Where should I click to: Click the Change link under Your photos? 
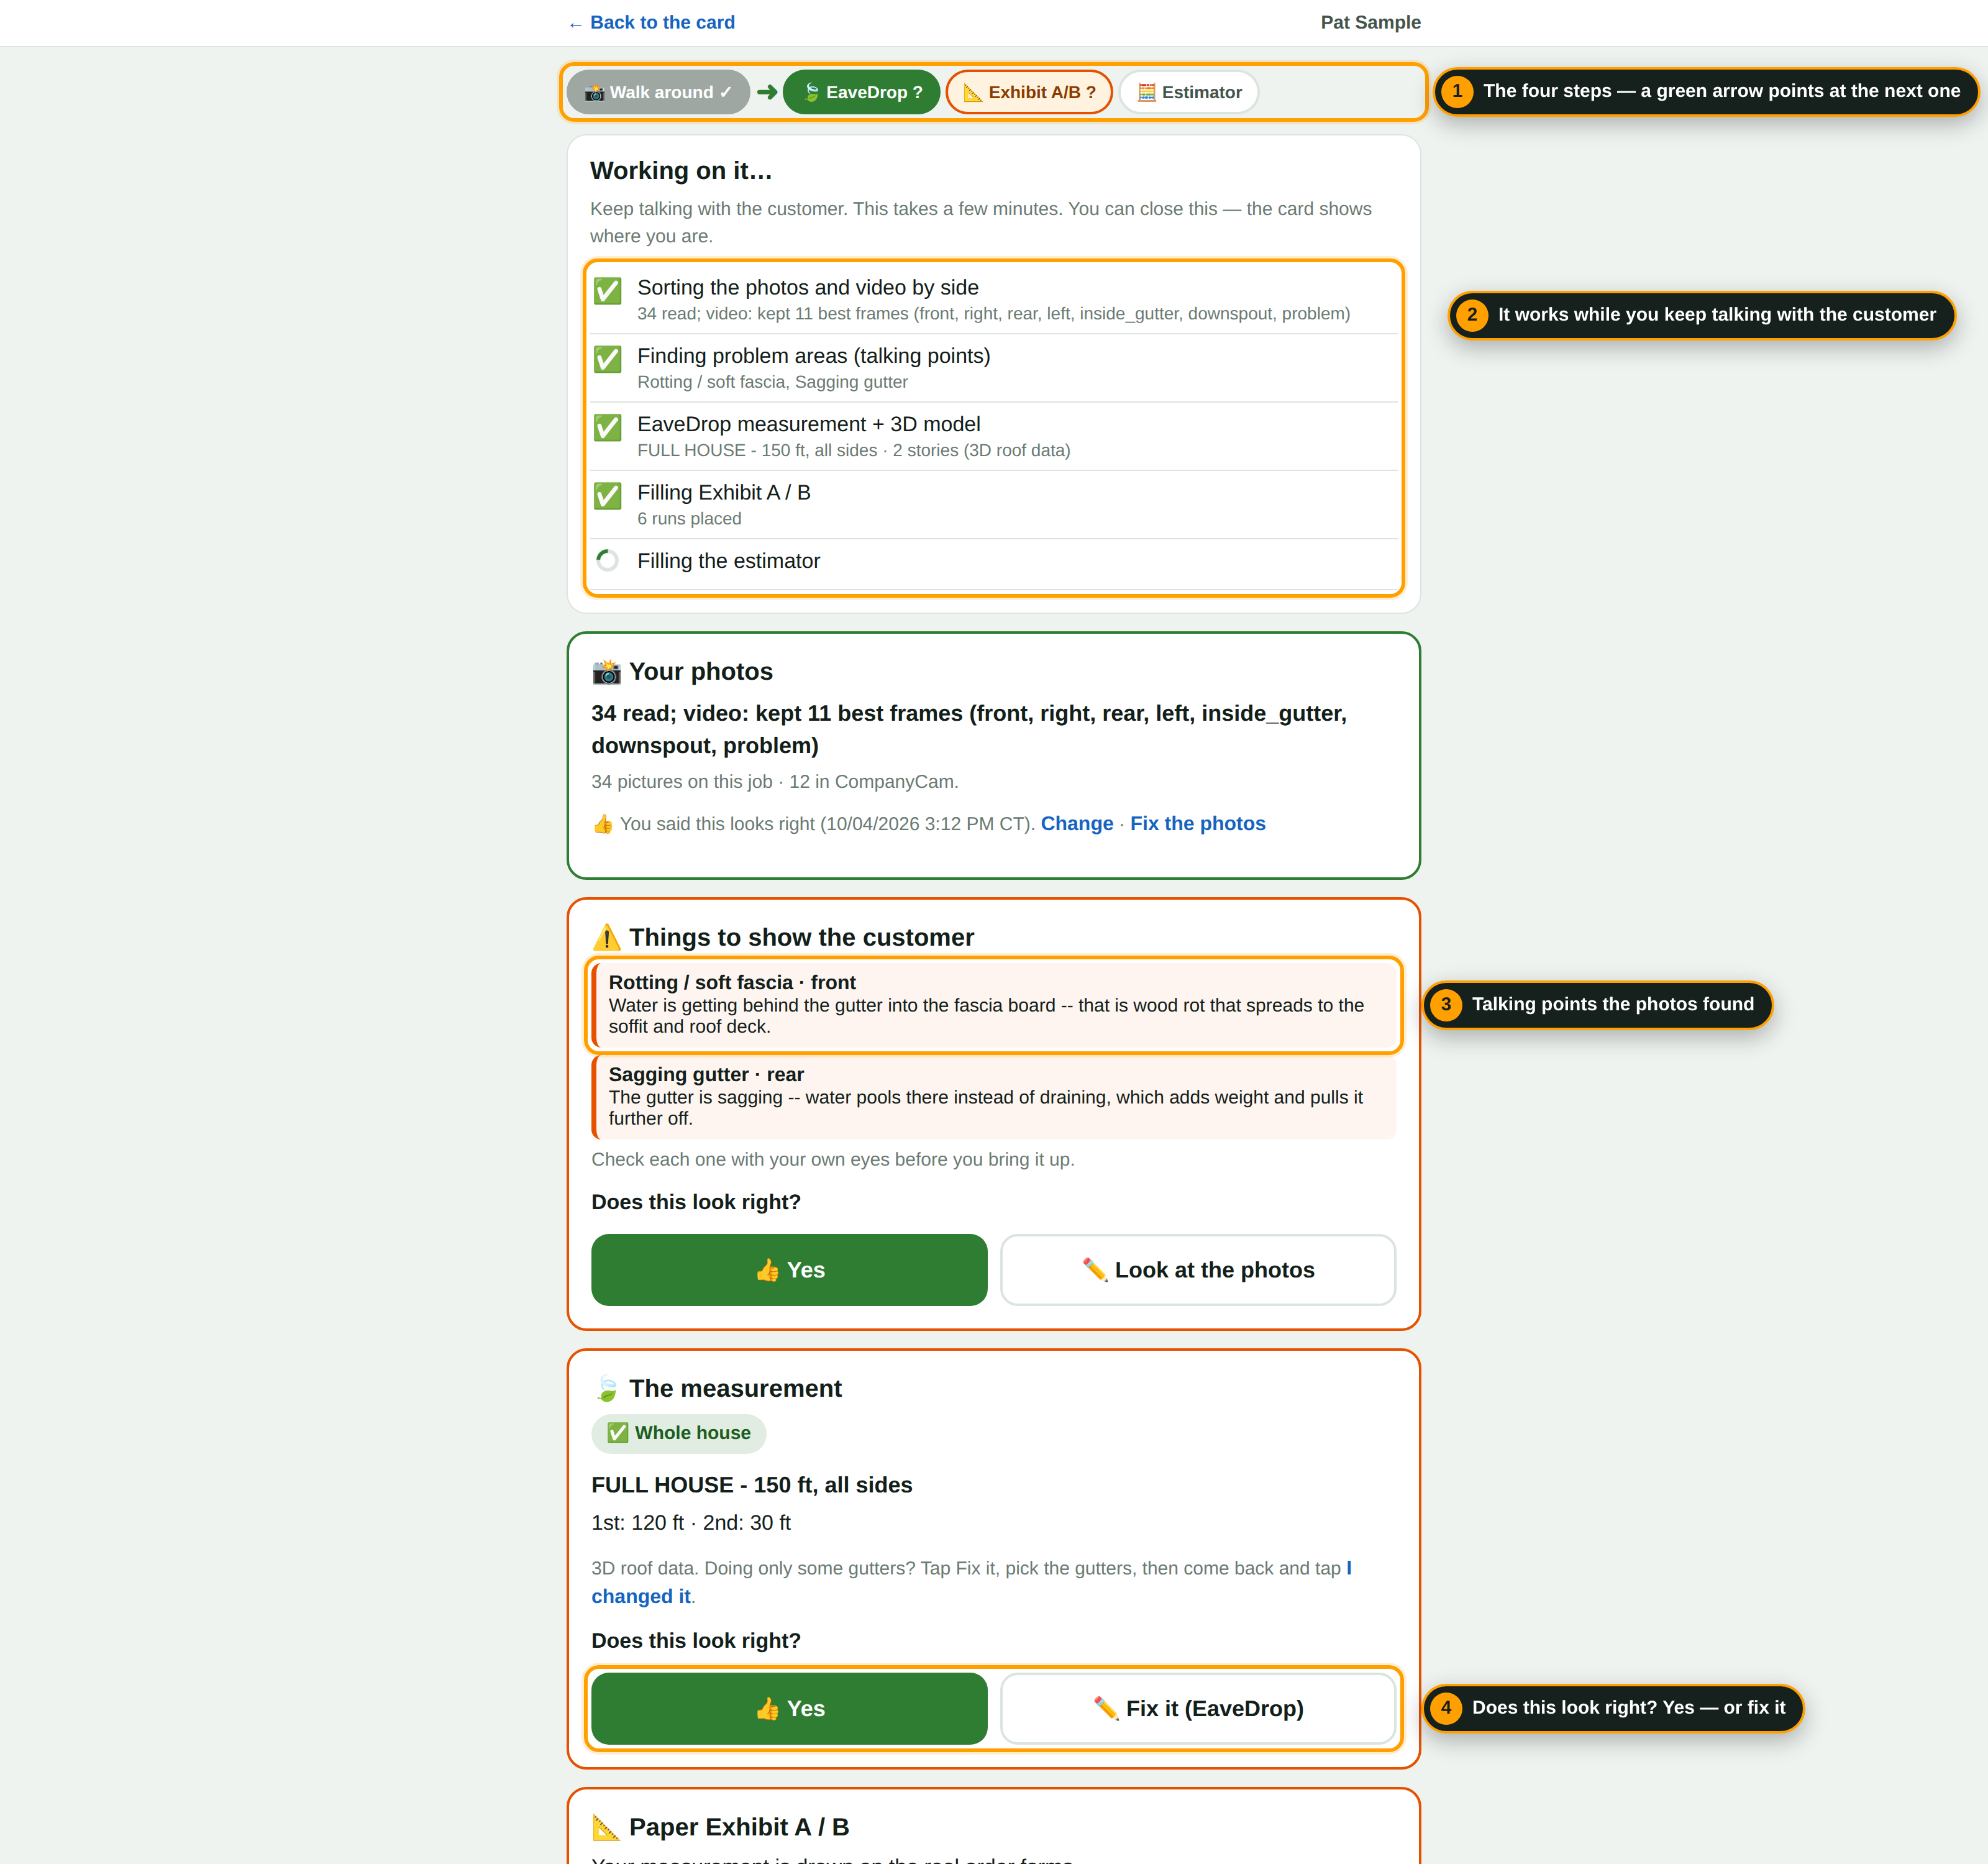(1077, 824)
